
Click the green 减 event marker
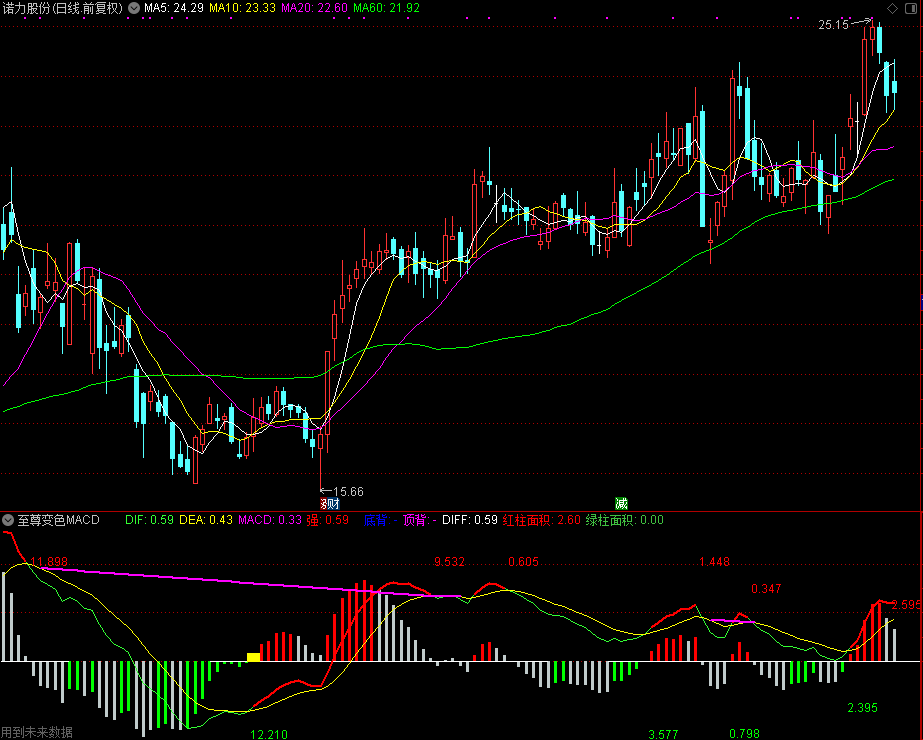(621, 503)
